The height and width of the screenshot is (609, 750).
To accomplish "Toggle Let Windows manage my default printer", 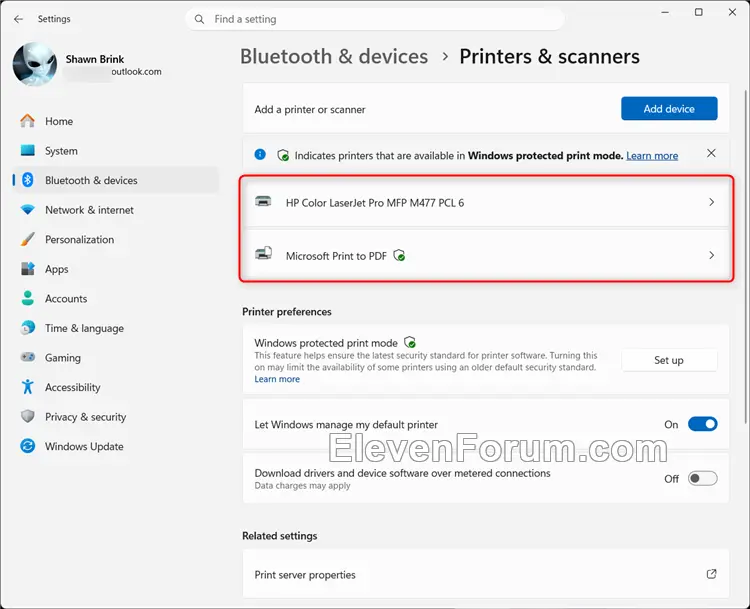I will click(702, 424).
